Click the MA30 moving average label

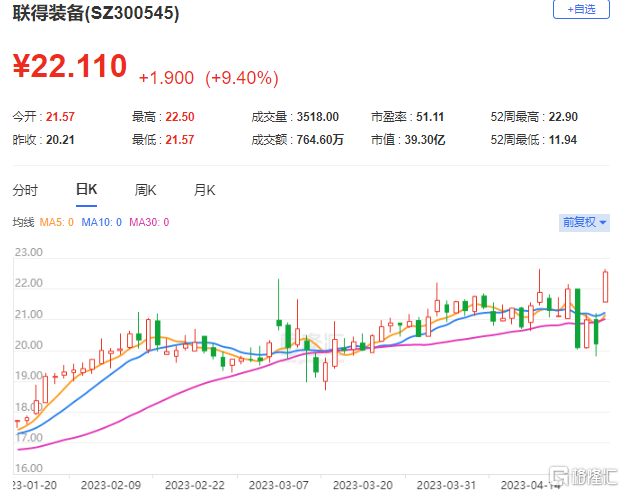tap(149, 222)
